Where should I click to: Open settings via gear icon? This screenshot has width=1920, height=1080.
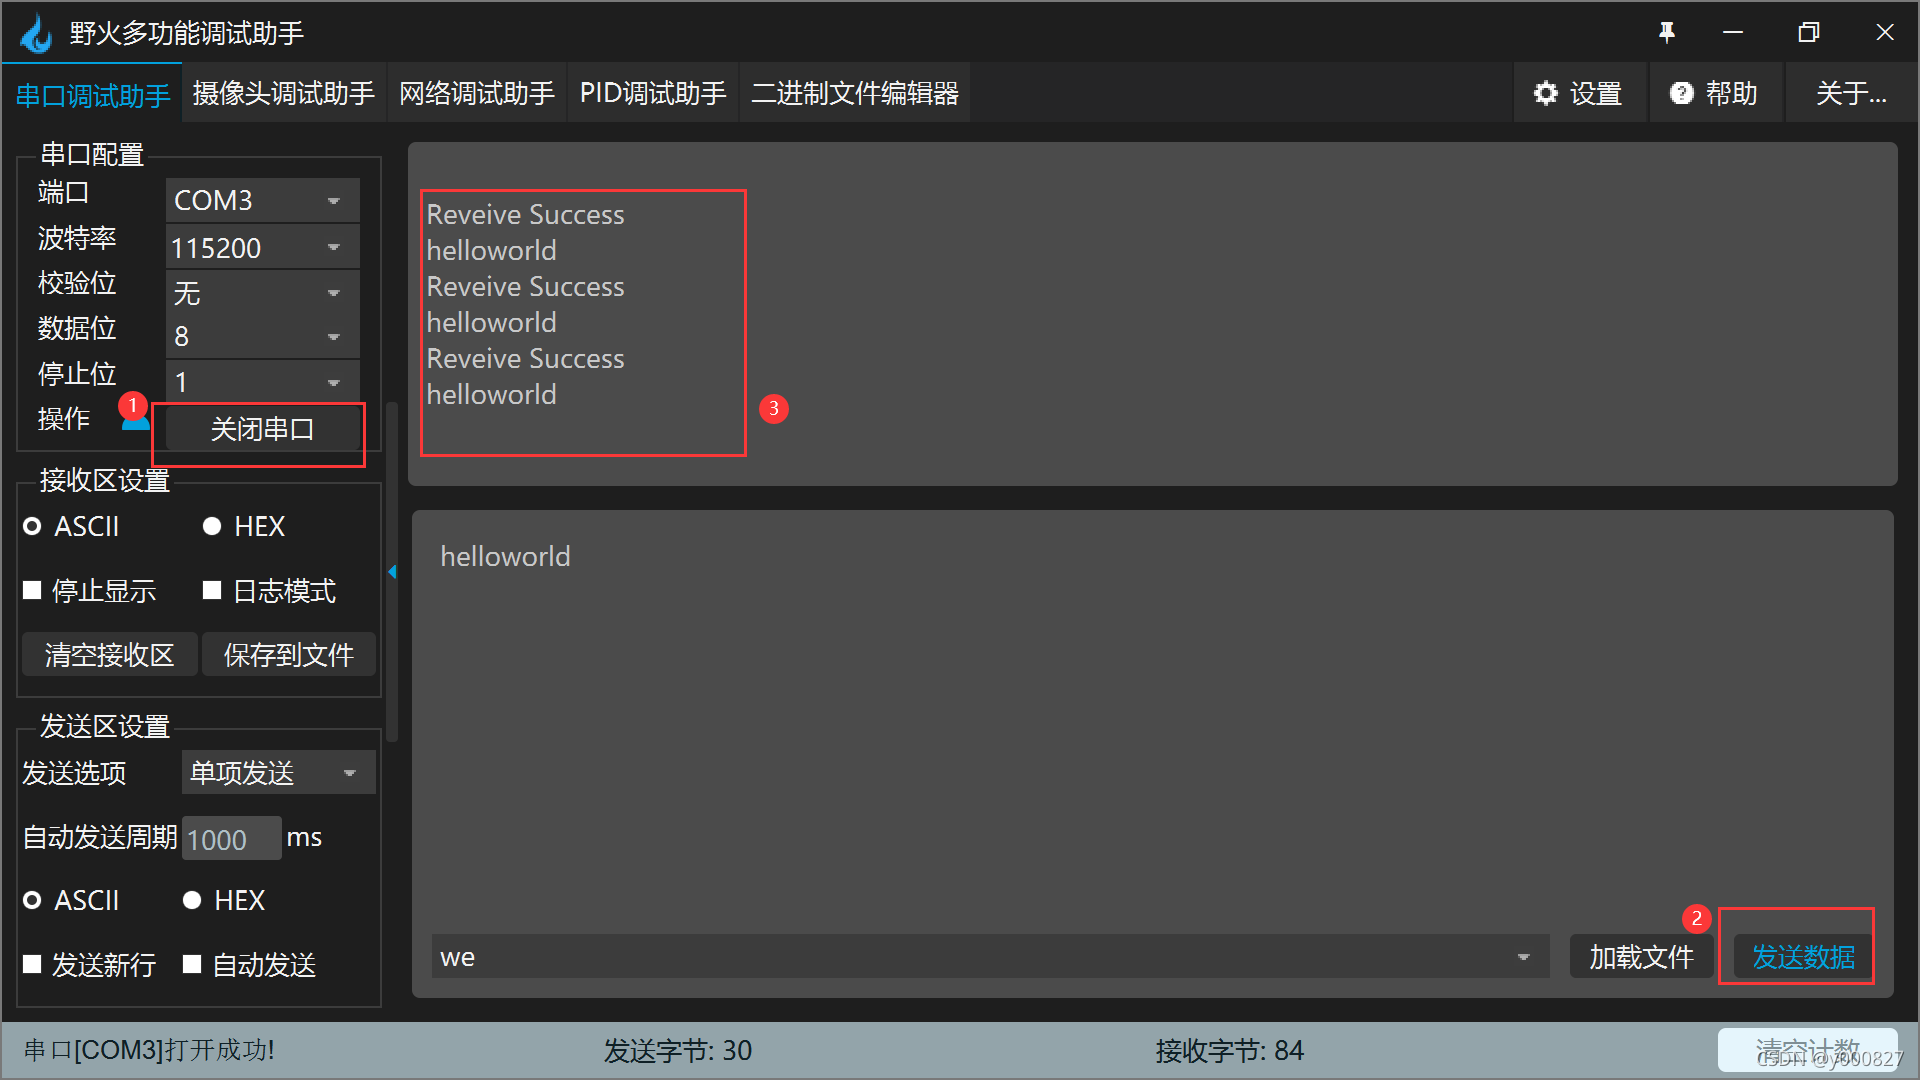coord(1546,93)
